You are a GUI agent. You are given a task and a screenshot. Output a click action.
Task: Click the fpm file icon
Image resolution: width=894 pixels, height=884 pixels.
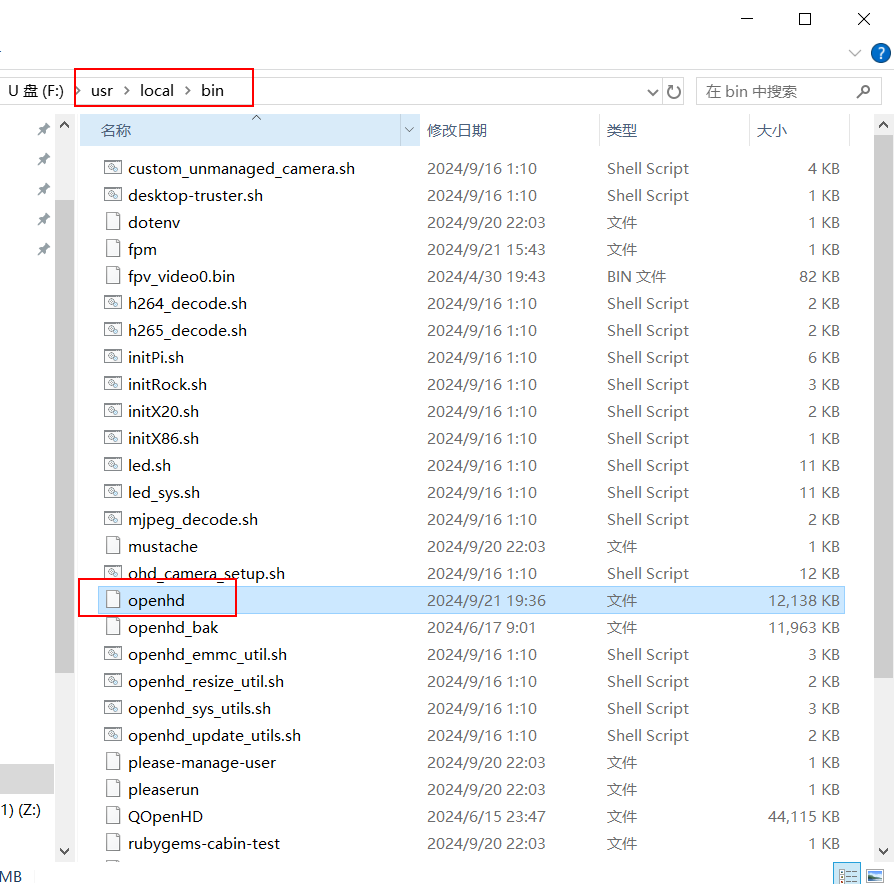coord(113,249)
